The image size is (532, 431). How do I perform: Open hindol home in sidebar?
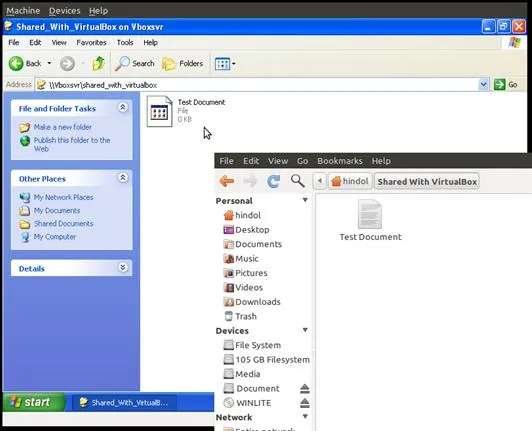242,215
